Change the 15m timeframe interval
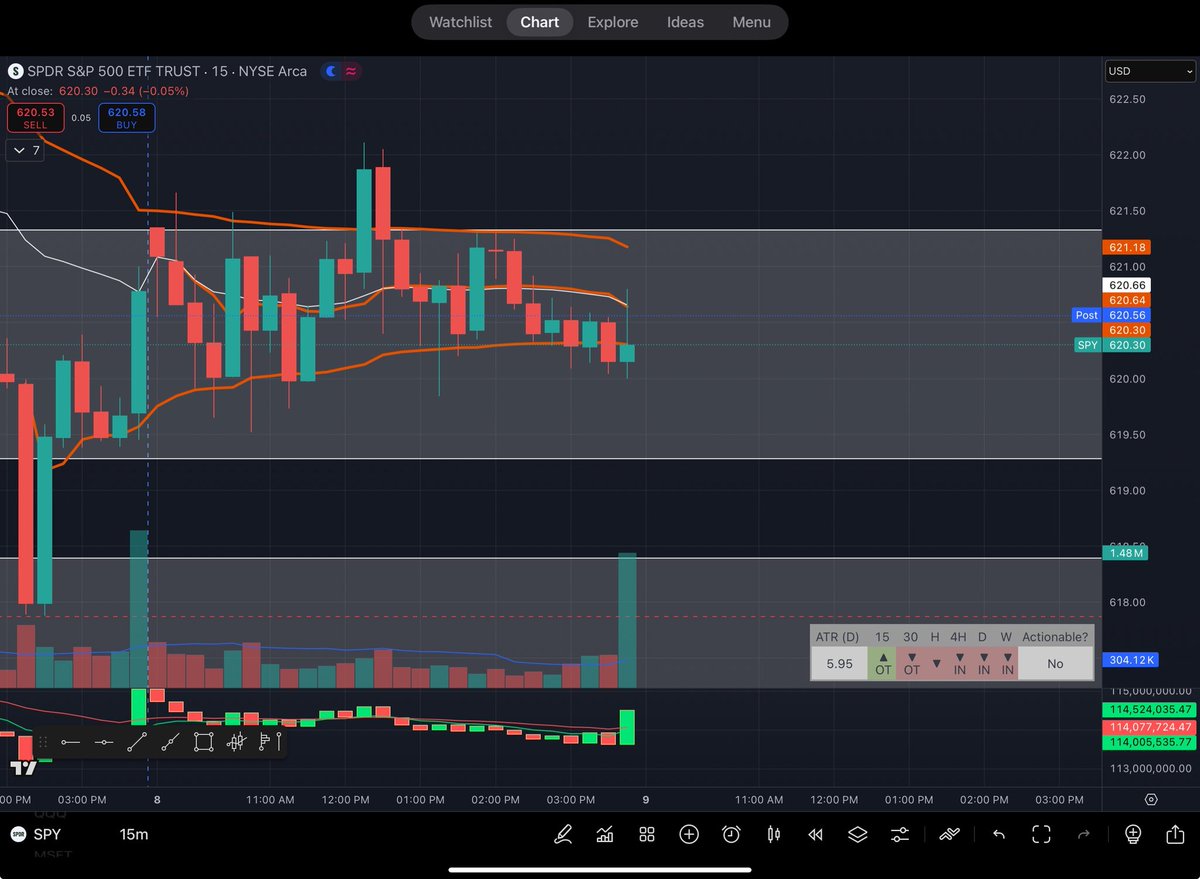The height and width of the screenshot is (879, 1200). 134,834
